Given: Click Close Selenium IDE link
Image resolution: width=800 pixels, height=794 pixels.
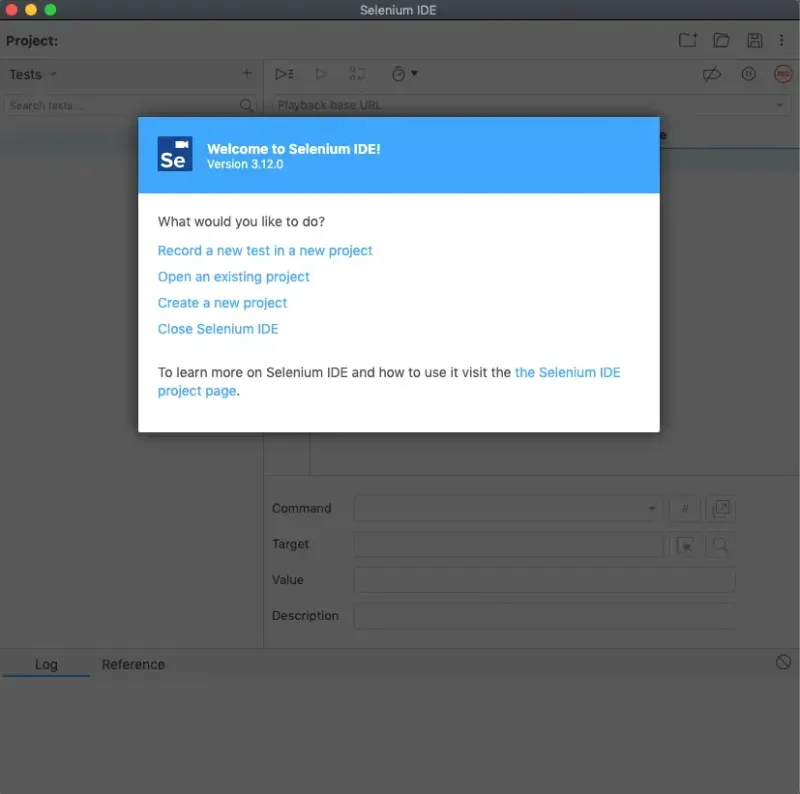Looking at the screenshot, I should coord(218,329).
